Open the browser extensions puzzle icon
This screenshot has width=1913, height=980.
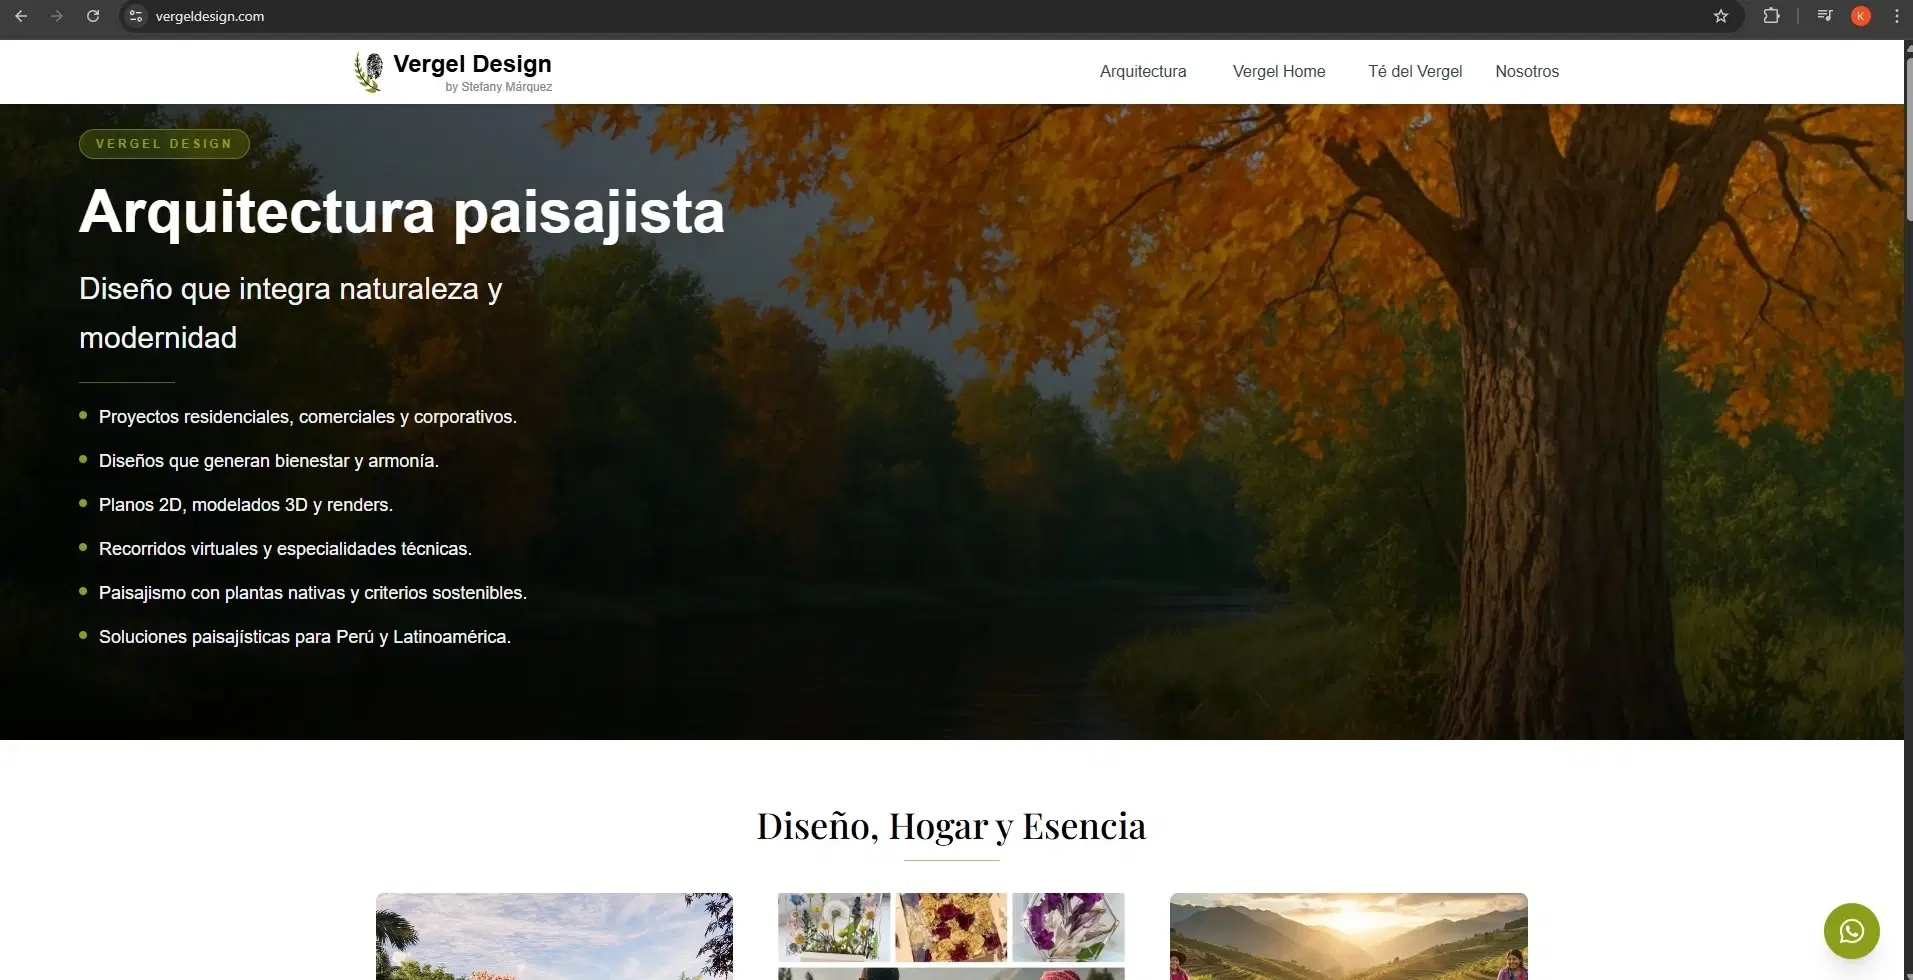(x=1771, y=16)
